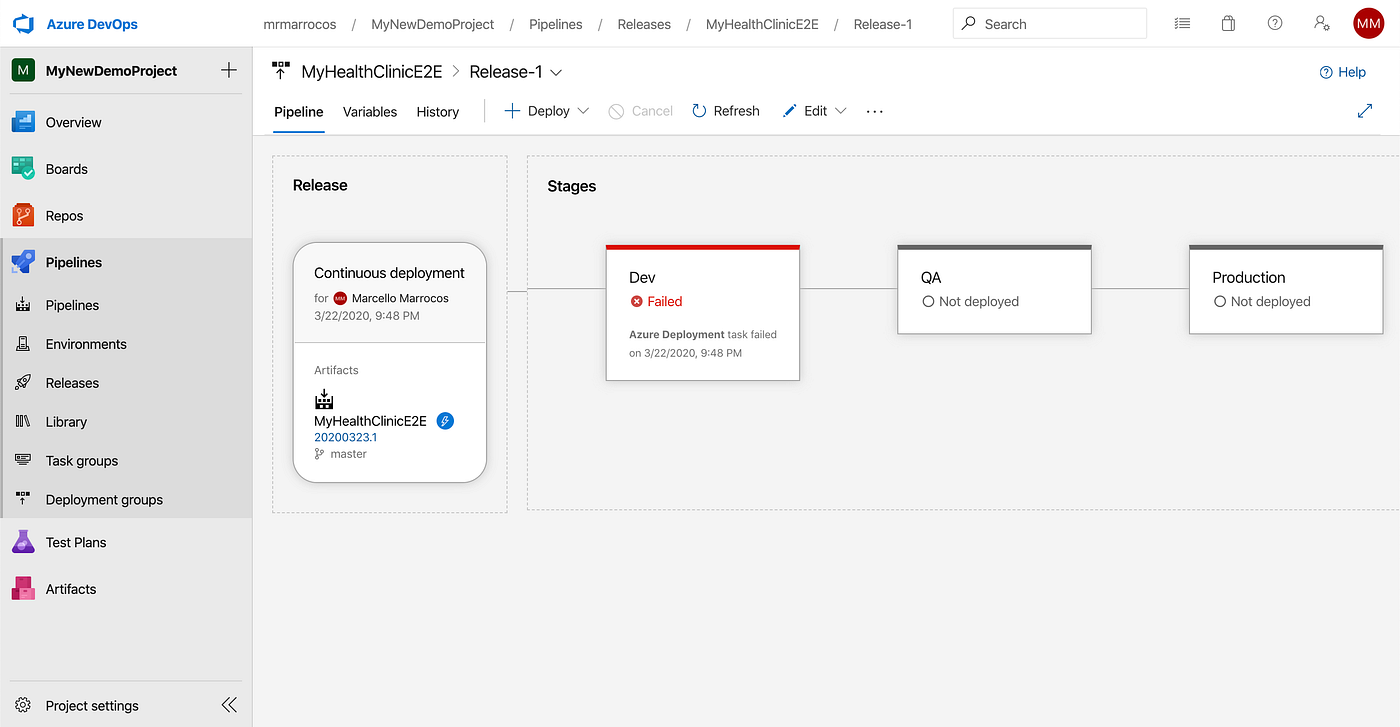
Task: Open the Artifacts section
Action: pos(70,588)
